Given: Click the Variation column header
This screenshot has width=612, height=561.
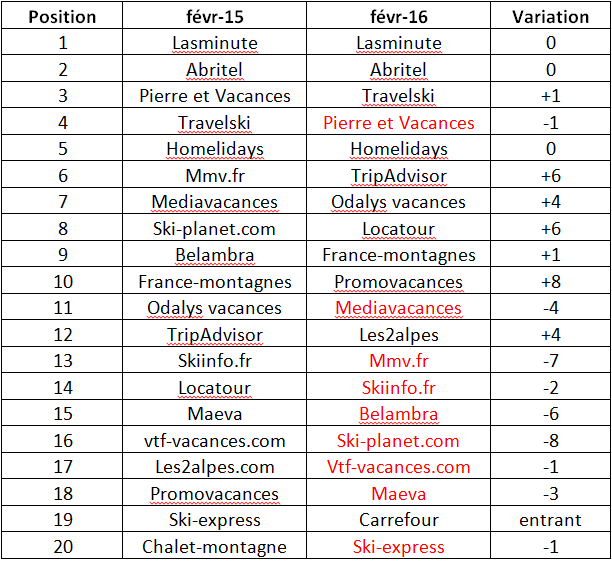Looking at the screenshot, I should click(550, 16).
